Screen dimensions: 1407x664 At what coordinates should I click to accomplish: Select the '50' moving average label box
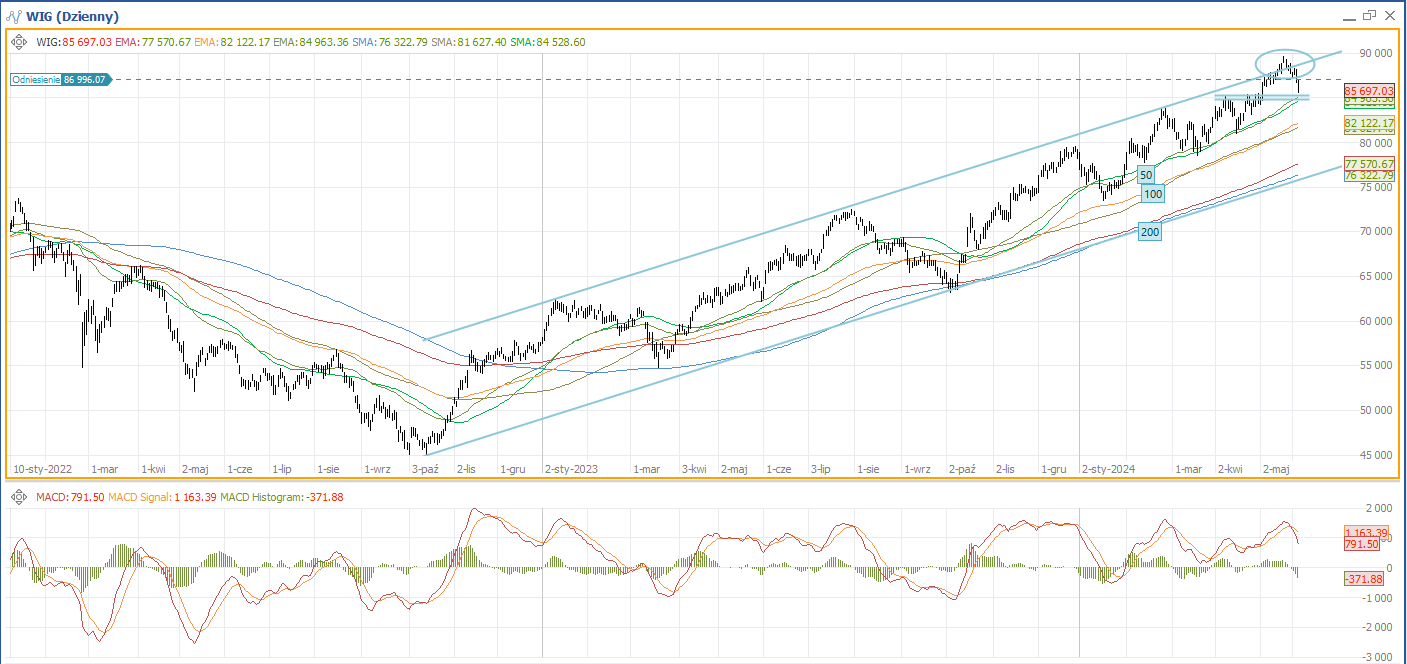point(1146,175)
